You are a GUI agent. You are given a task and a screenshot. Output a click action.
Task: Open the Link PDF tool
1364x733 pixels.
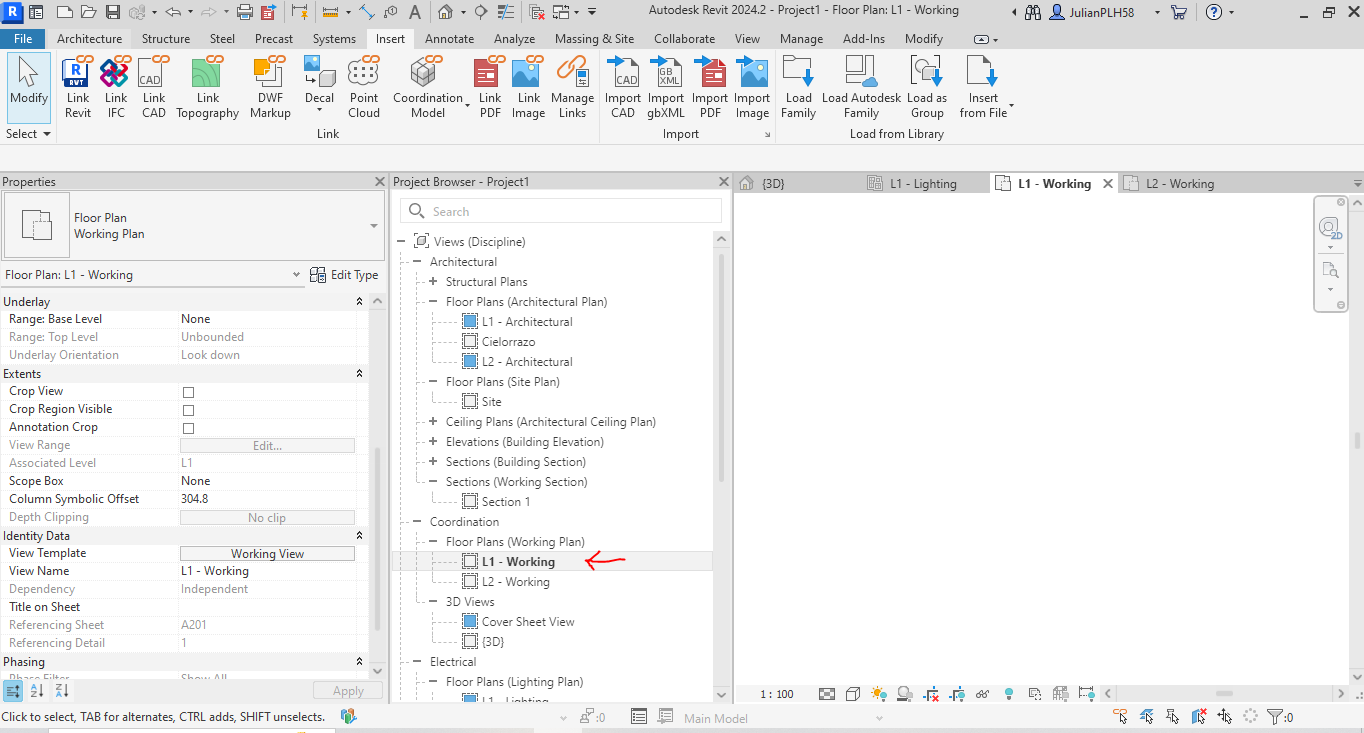point(490,88)
